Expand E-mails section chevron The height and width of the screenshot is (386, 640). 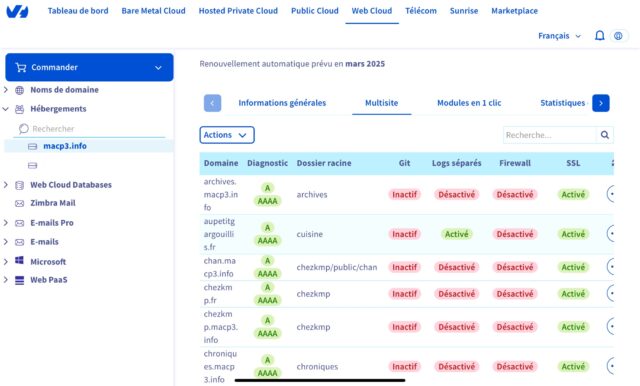pyautogui.click(x=6, y=242)
